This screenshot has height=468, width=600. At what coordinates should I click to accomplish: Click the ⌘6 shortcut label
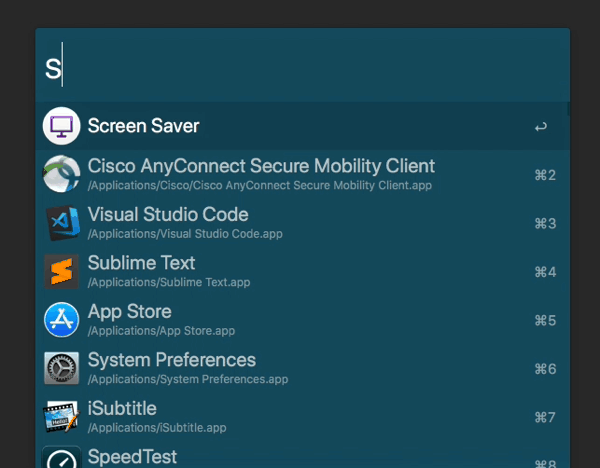coord(545,369)
